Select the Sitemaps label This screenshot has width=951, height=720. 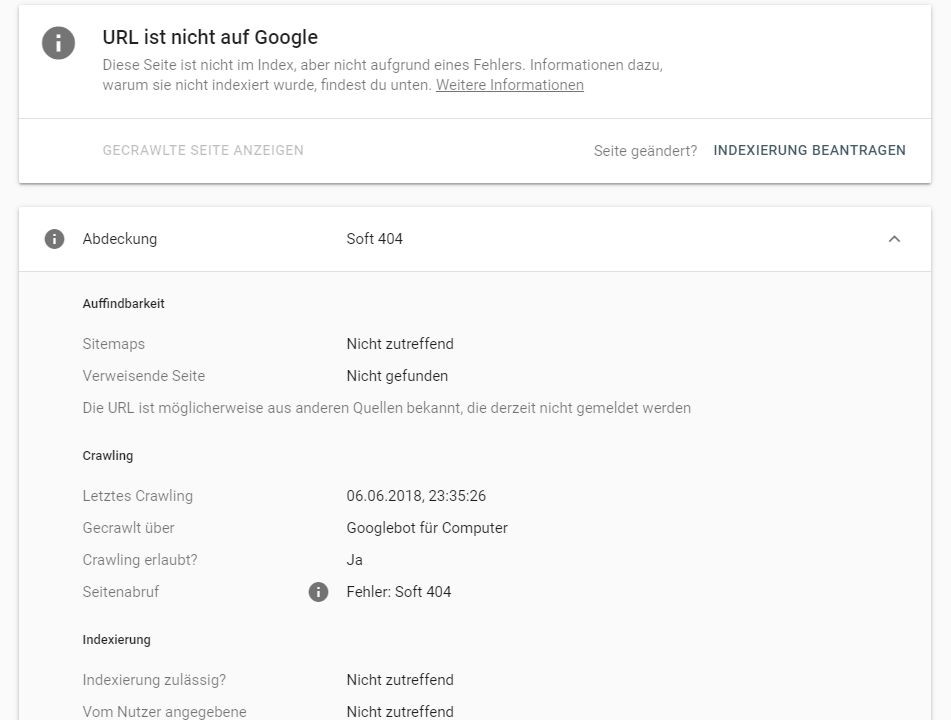(x=113, y=344)
